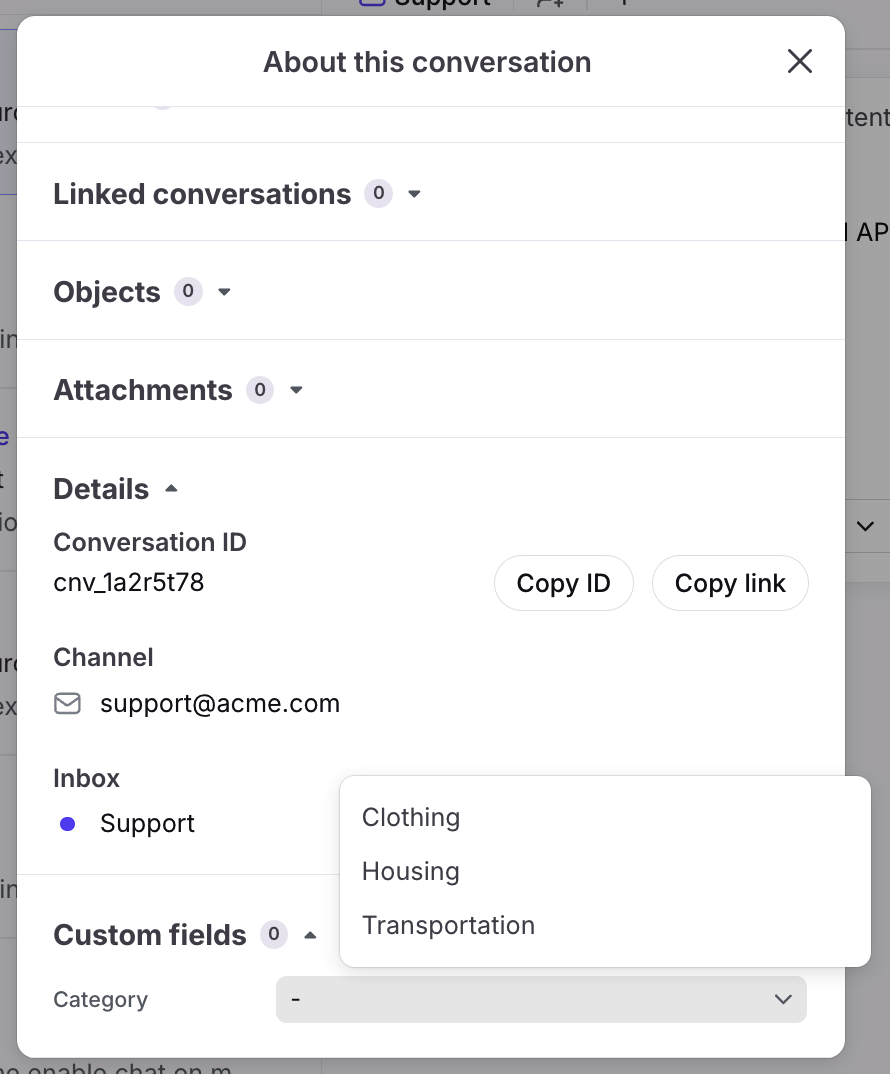Expand the Linked conversations section arrow
This screenshot has height=1074, width=890.
[x=415, y=194]
